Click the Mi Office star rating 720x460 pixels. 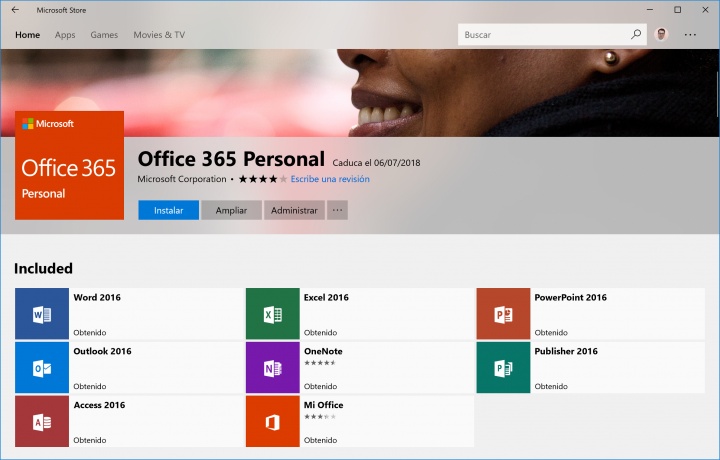pos(320,417)
